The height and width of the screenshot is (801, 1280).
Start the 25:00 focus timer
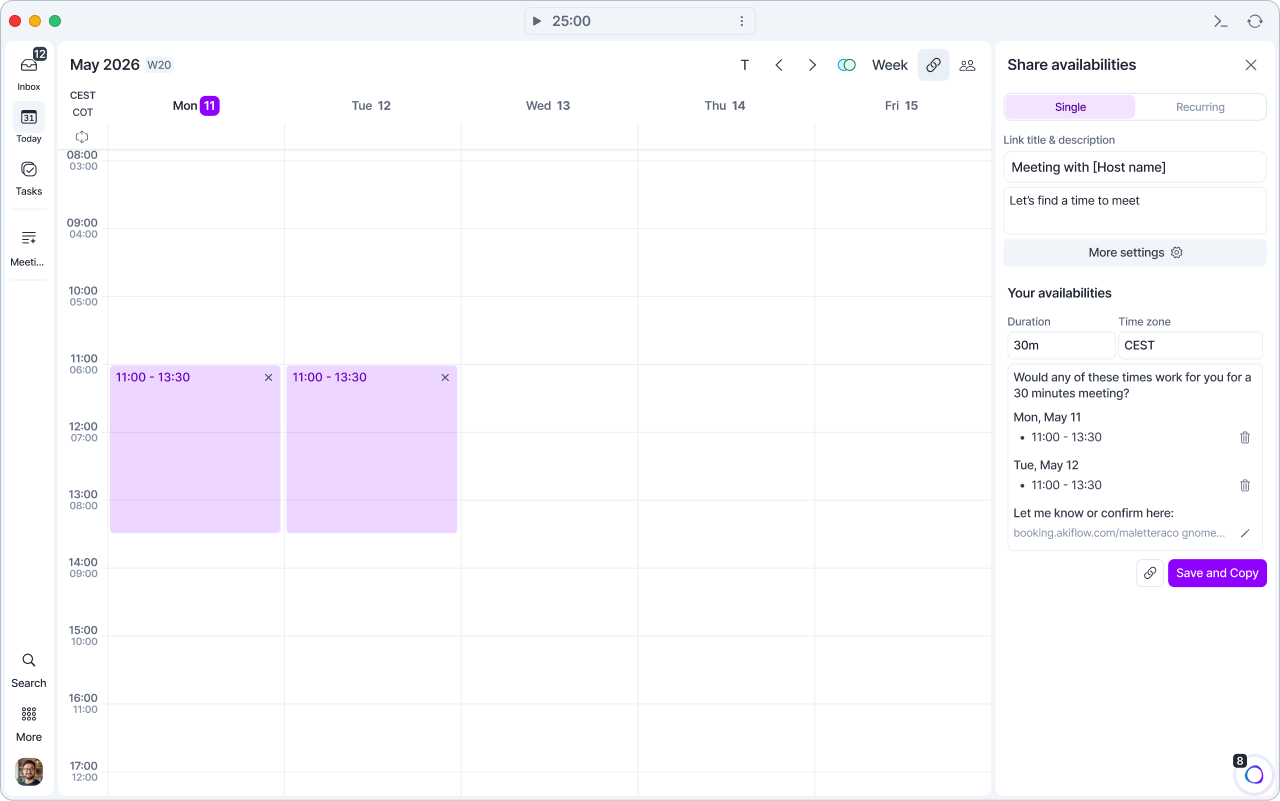pos(537,21)
